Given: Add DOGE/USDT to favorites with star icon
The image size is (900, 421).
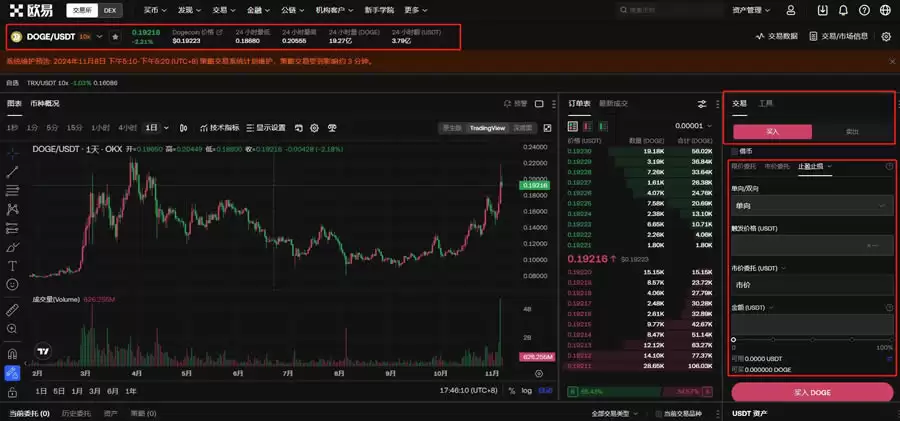Looking at the screenshot, I should [x=115, y=36].
